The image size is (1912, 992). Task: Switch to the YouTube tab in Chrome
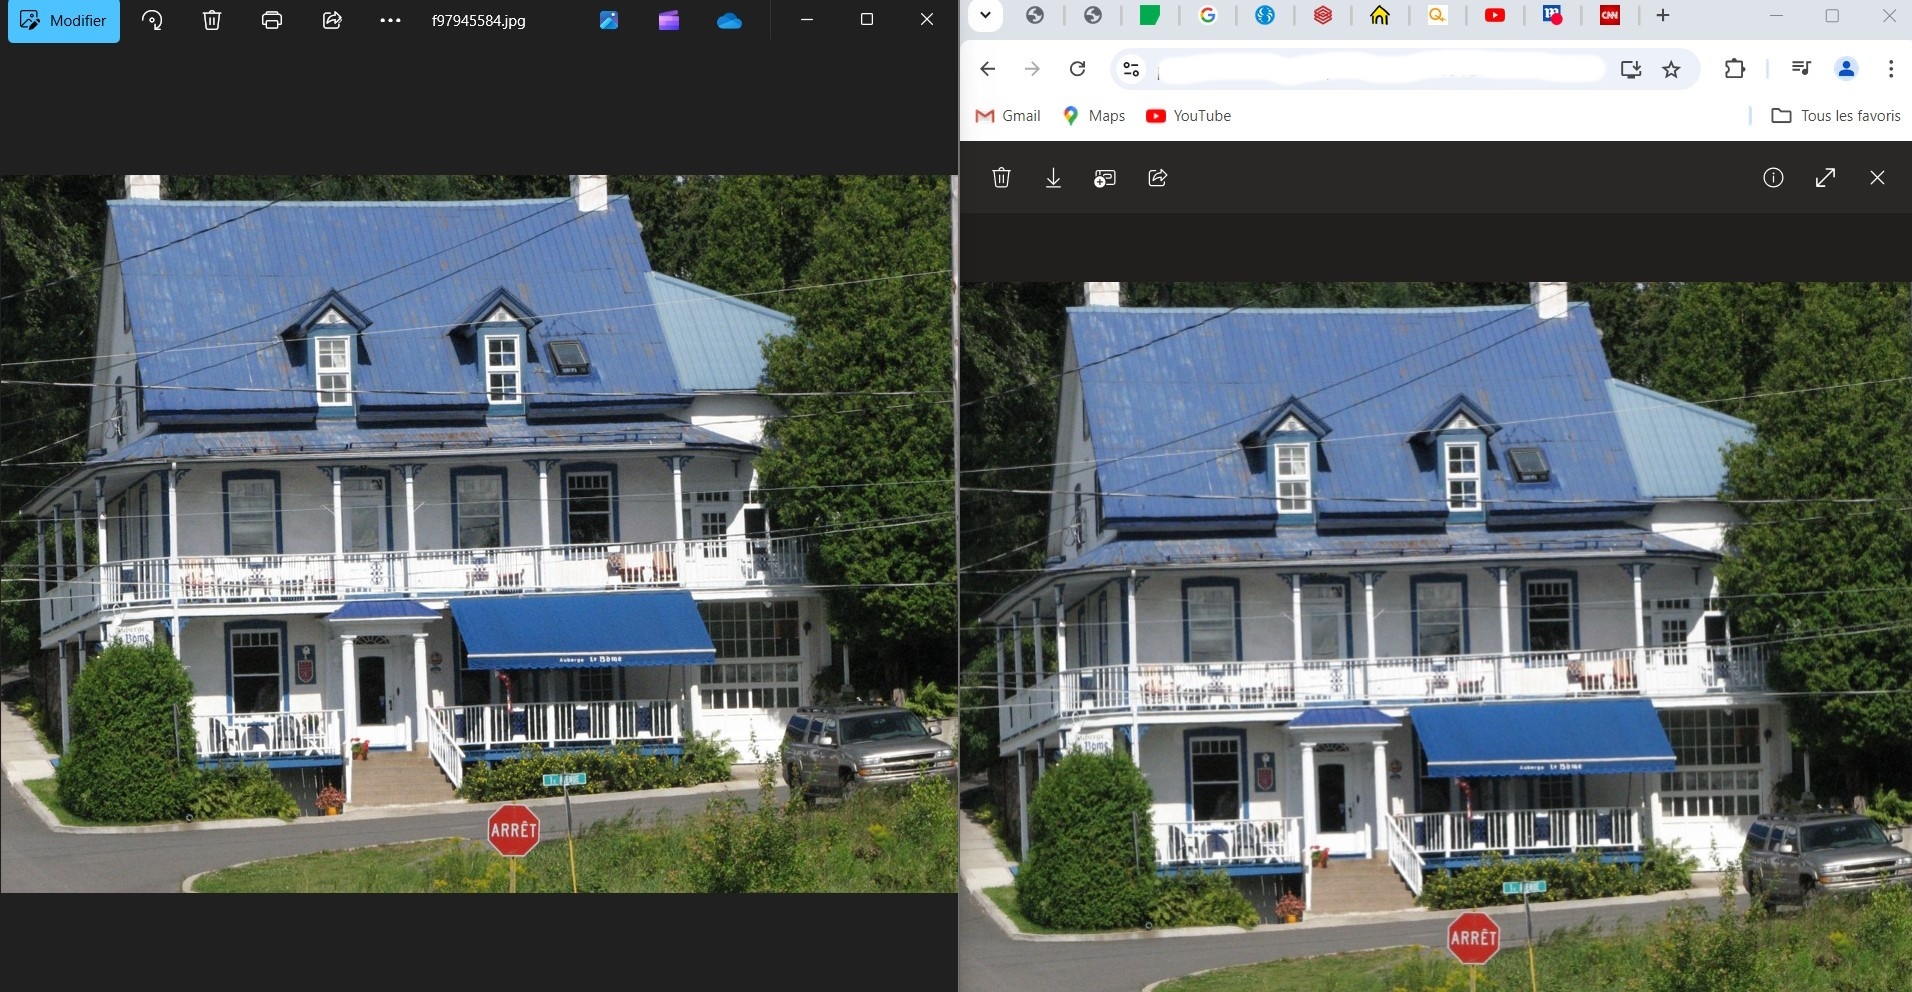1495,15
